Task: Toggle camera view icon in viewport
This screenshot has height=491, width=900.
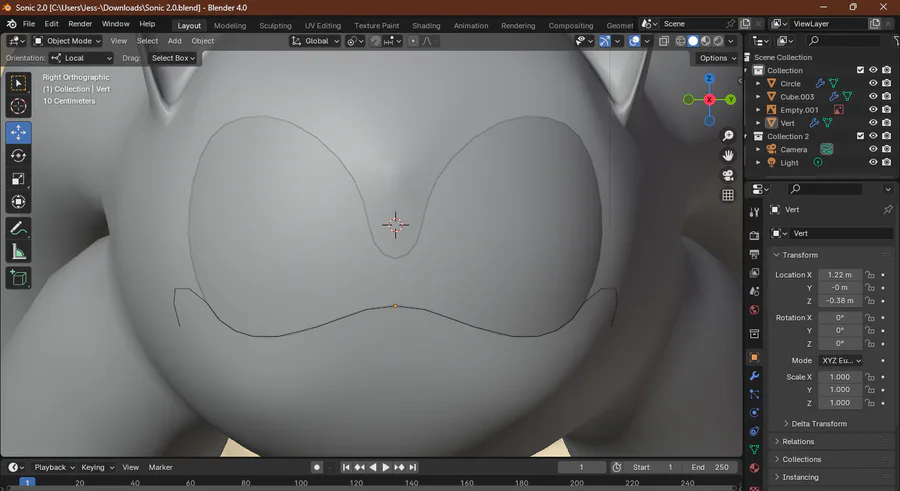Action: pyautogui.click(x=728, y=175)
